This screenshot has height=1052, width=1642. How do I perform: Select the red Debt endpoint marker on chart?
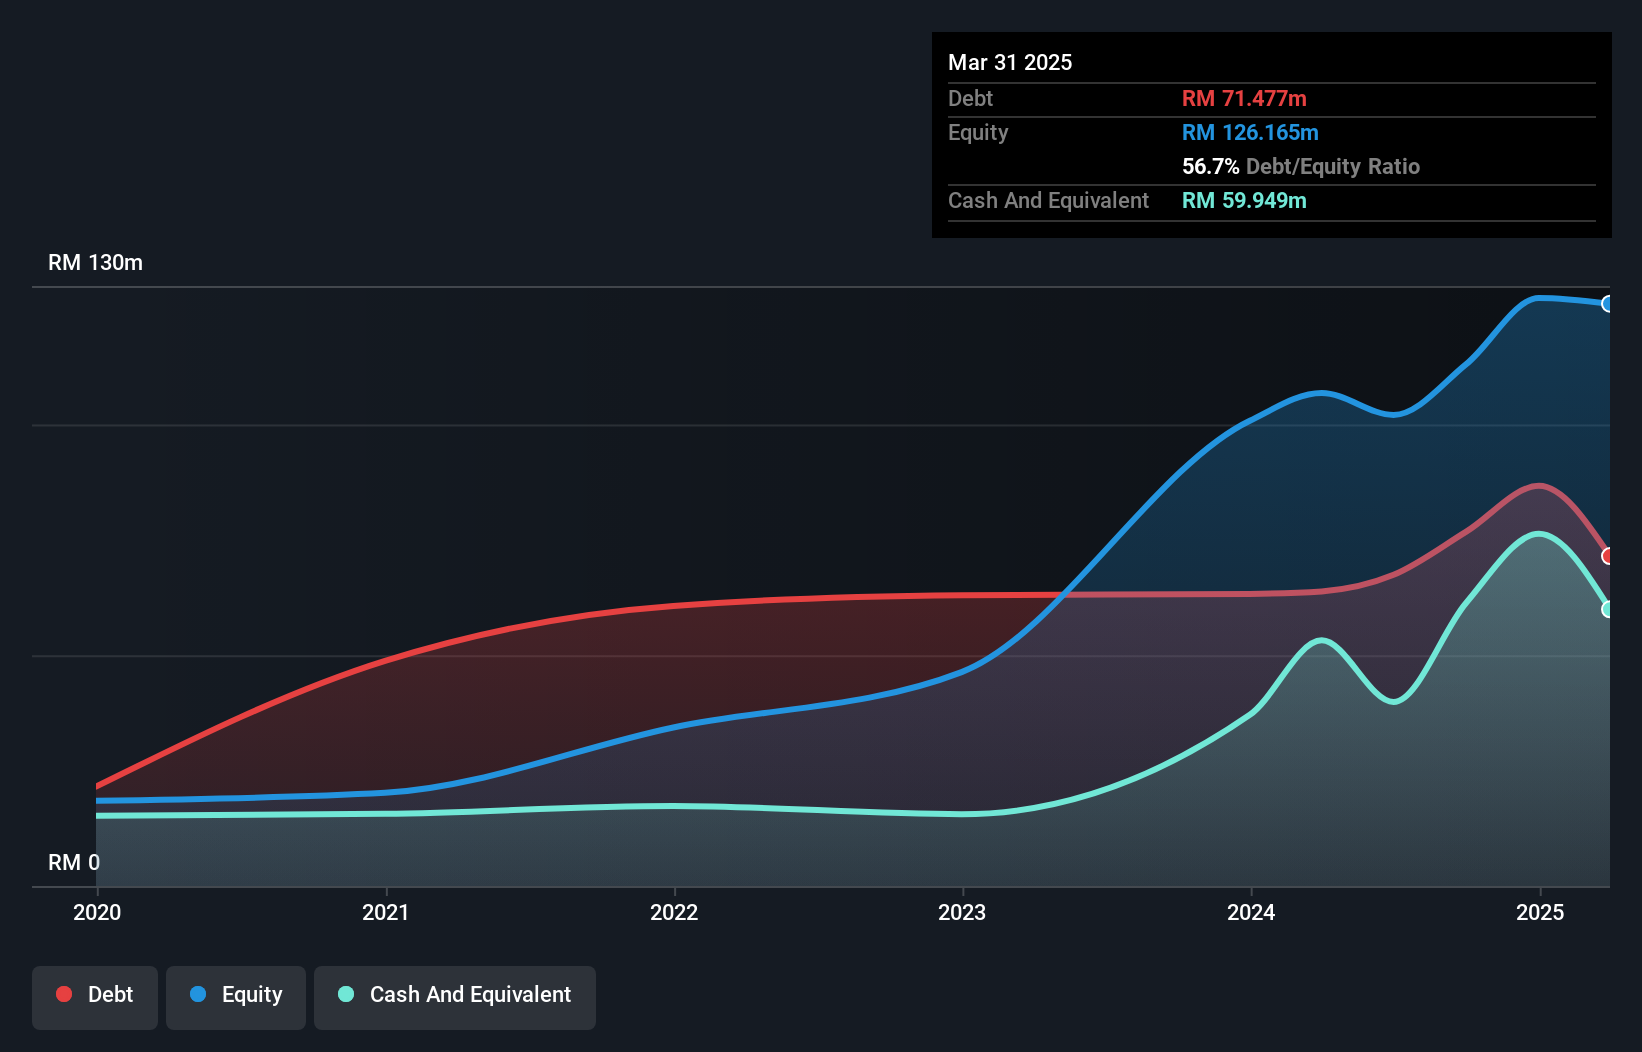tap(1608, 556)
